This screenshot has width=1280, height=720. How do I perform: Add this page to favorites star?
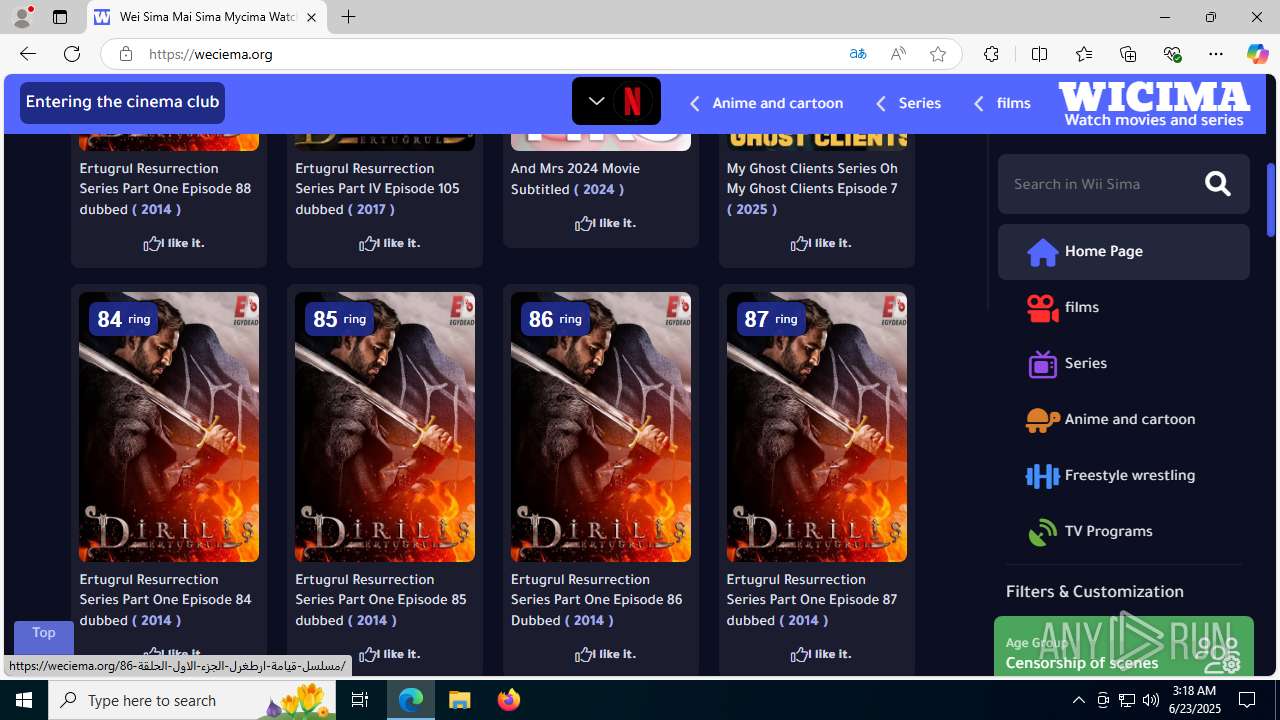(937, 54)
